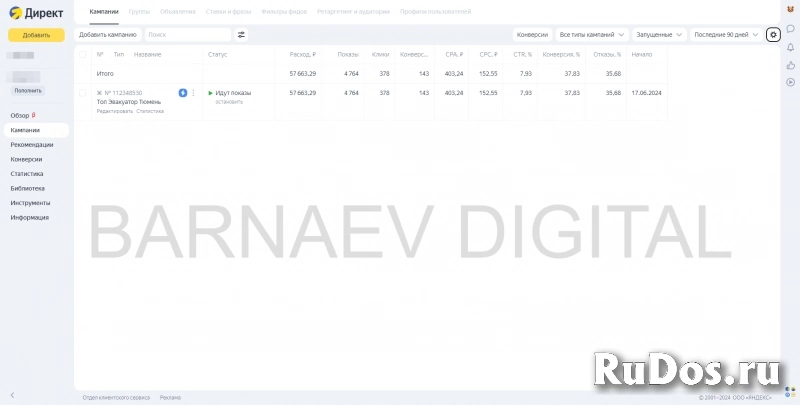800x405 pixels.
Task: Click Добавить кампанию button
Action: [108, 35]
